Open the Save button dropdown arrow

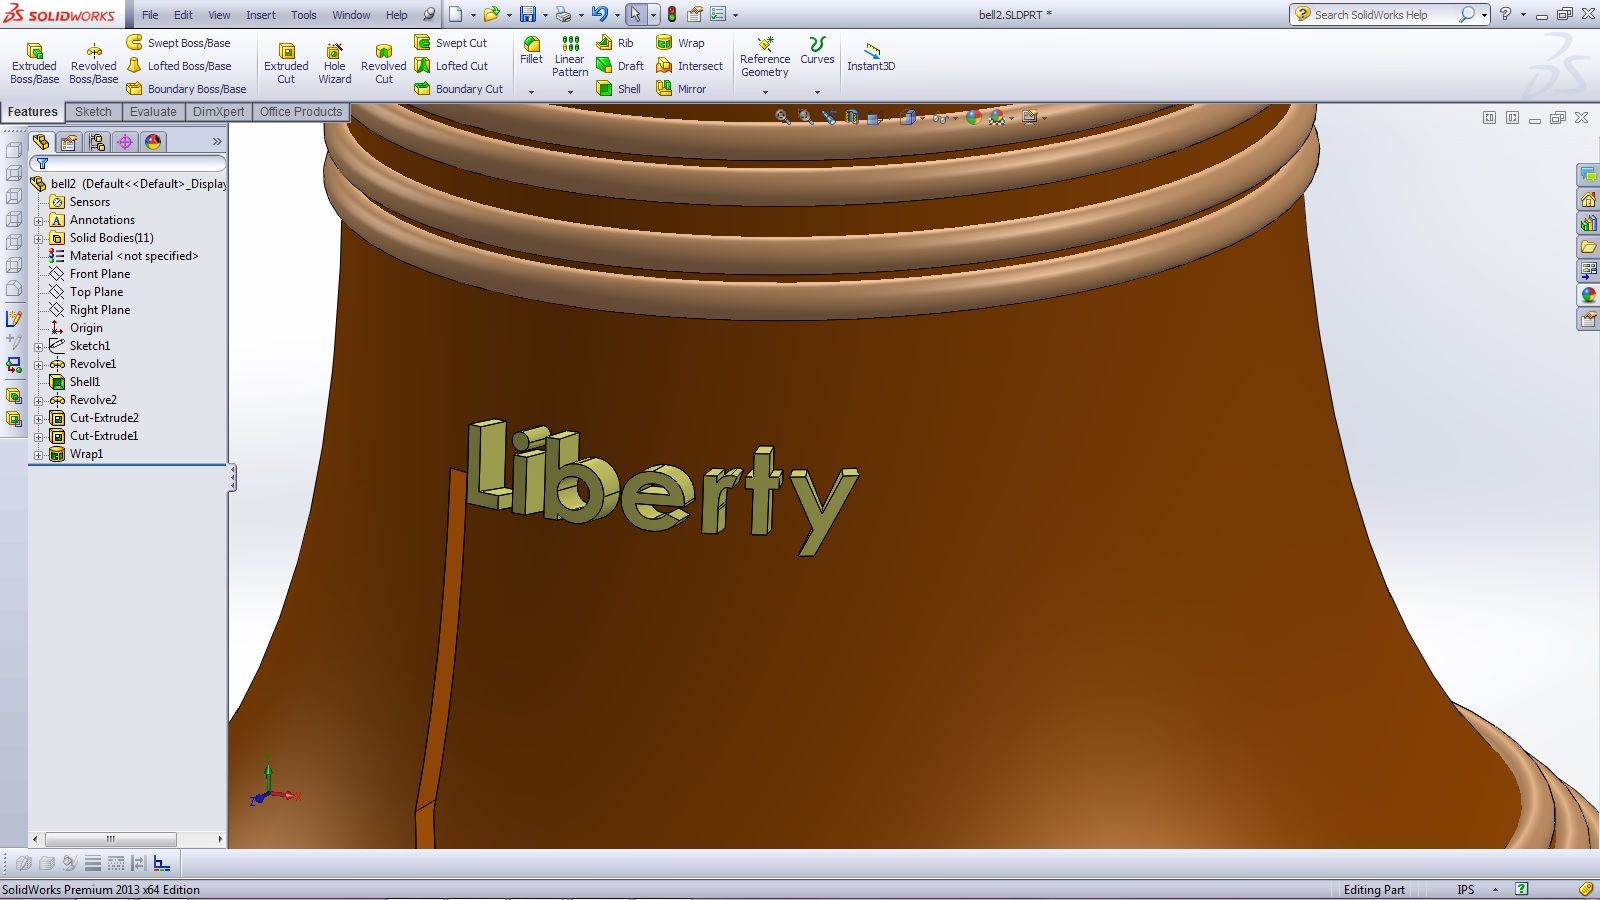[545, 15]
